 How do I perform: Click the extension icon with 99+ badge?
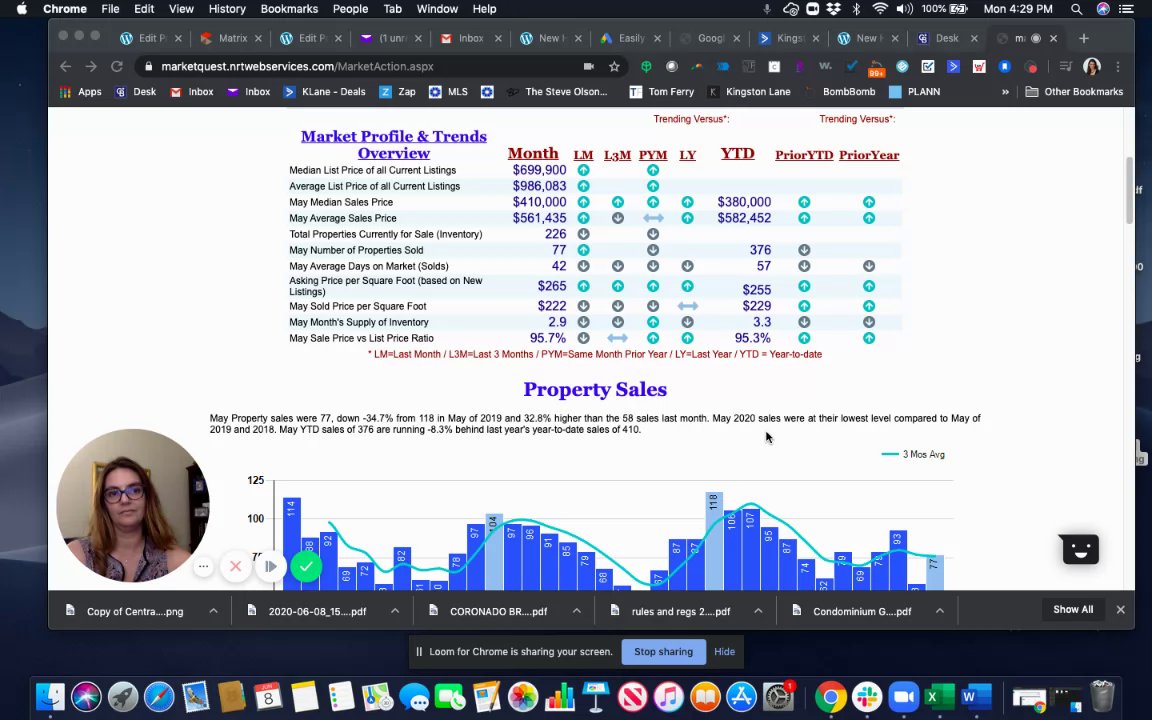tap(876, 67)
